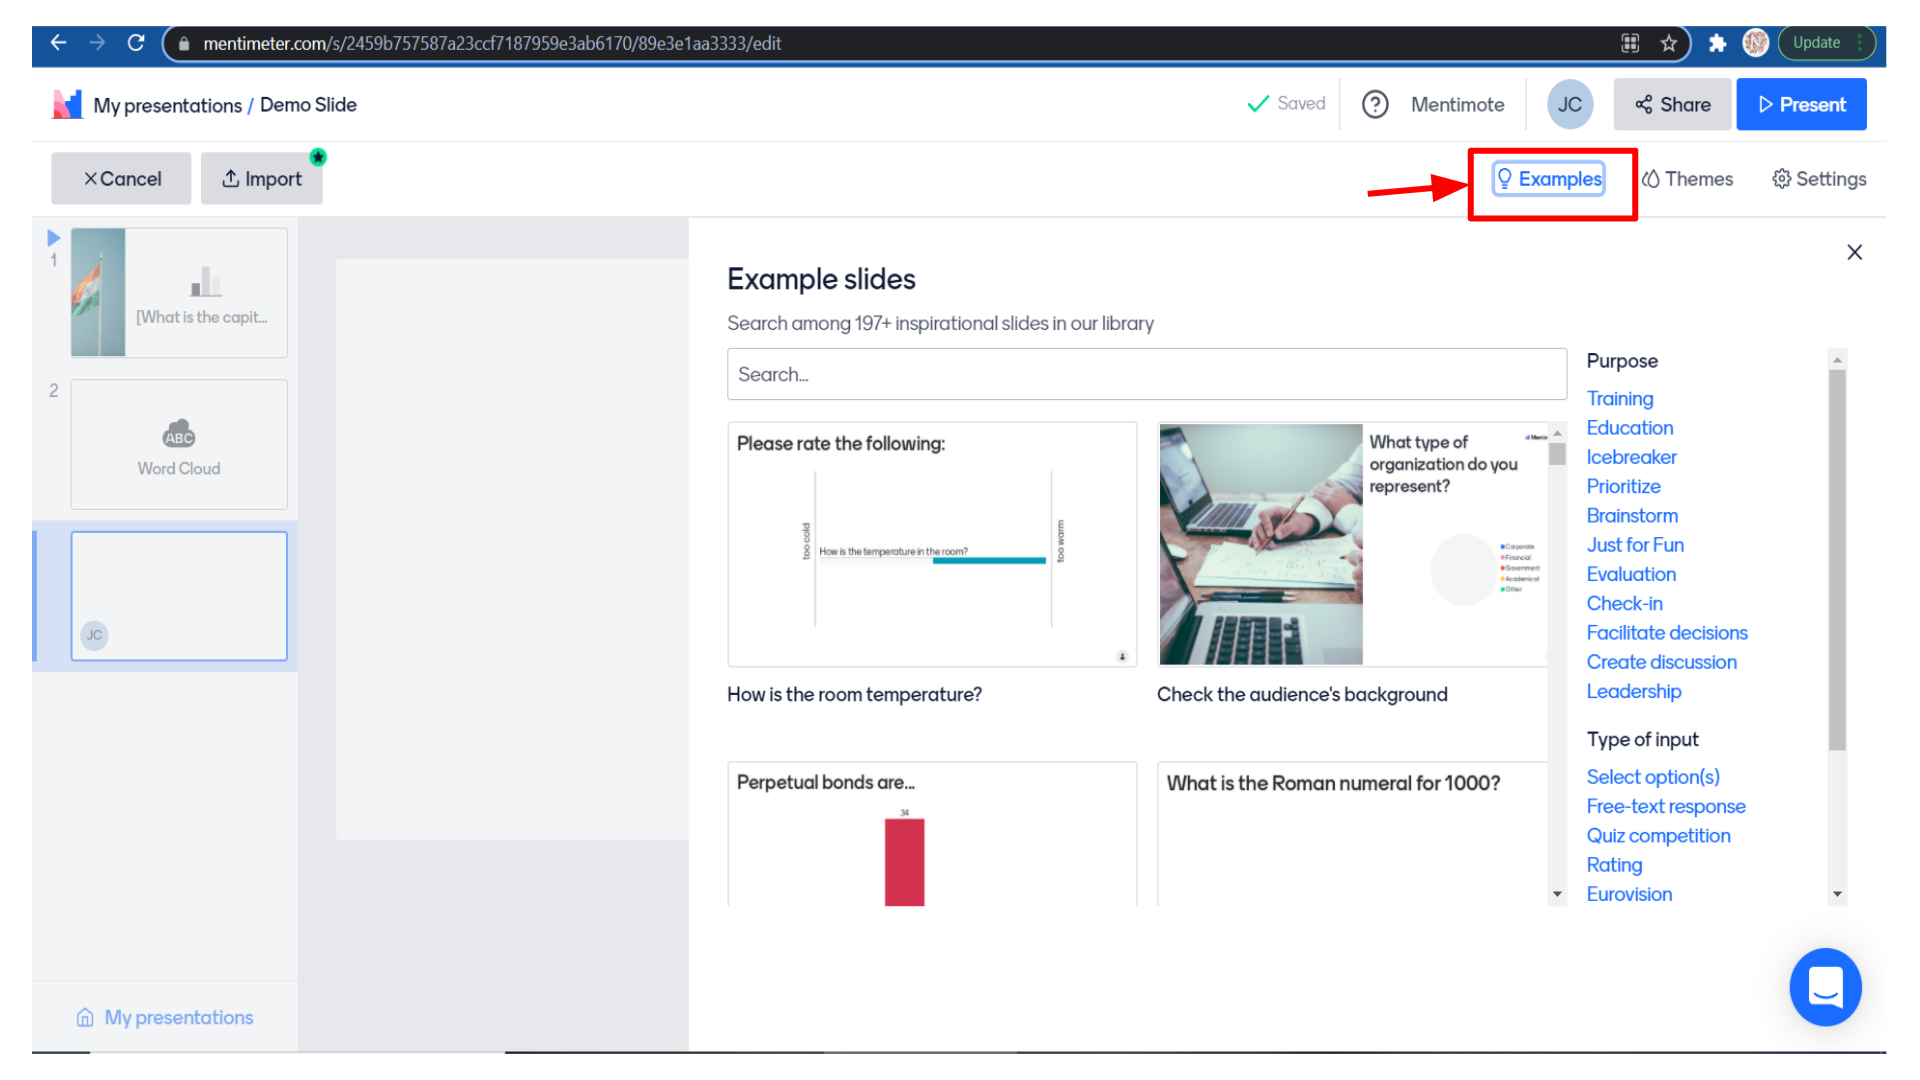Click the Free-text response filter
1920x1080 pixels.
point(1665,806)
